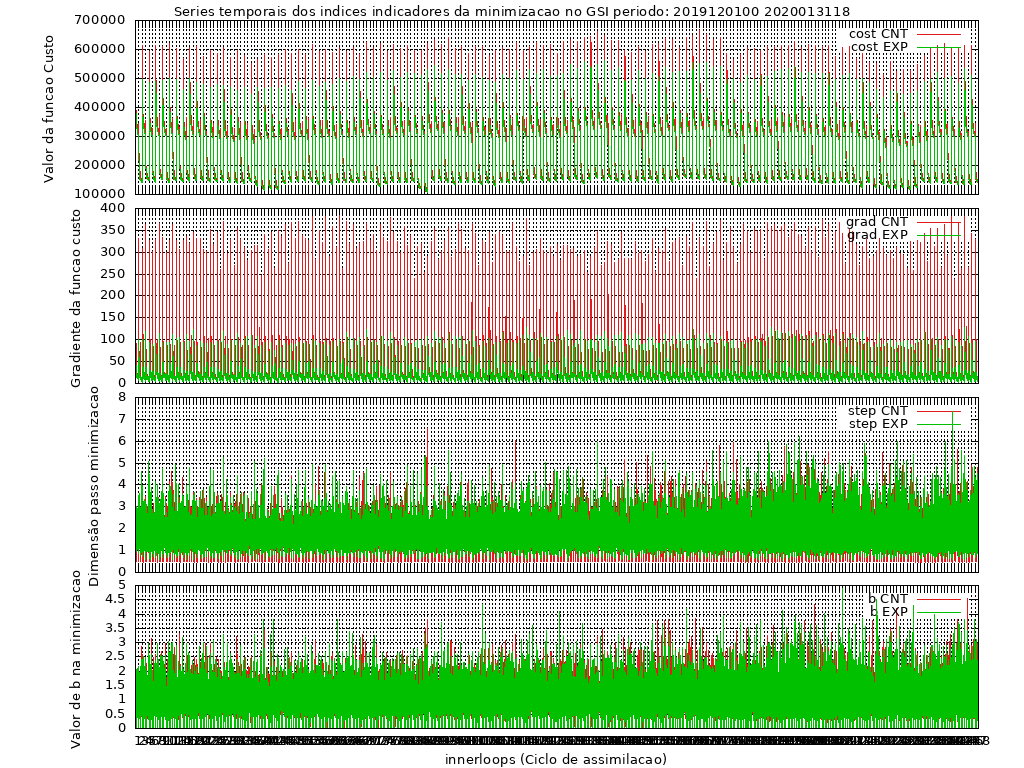Click the 8 tick on step axis
Viewport: 1024px width, 768px height.
point(122,397)
